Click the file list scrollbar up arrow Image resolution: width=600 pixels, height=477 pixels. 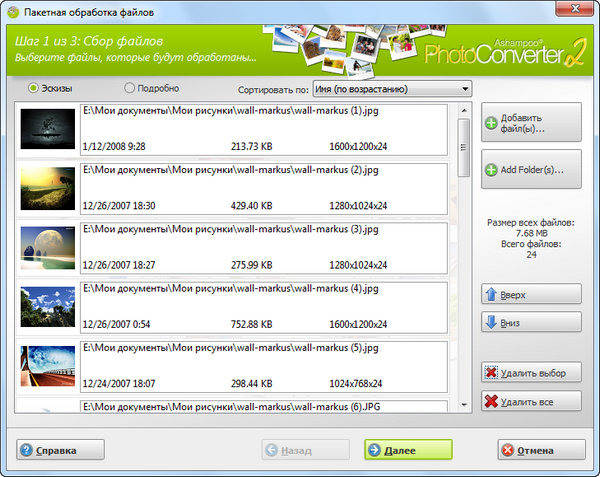point(465,112)
